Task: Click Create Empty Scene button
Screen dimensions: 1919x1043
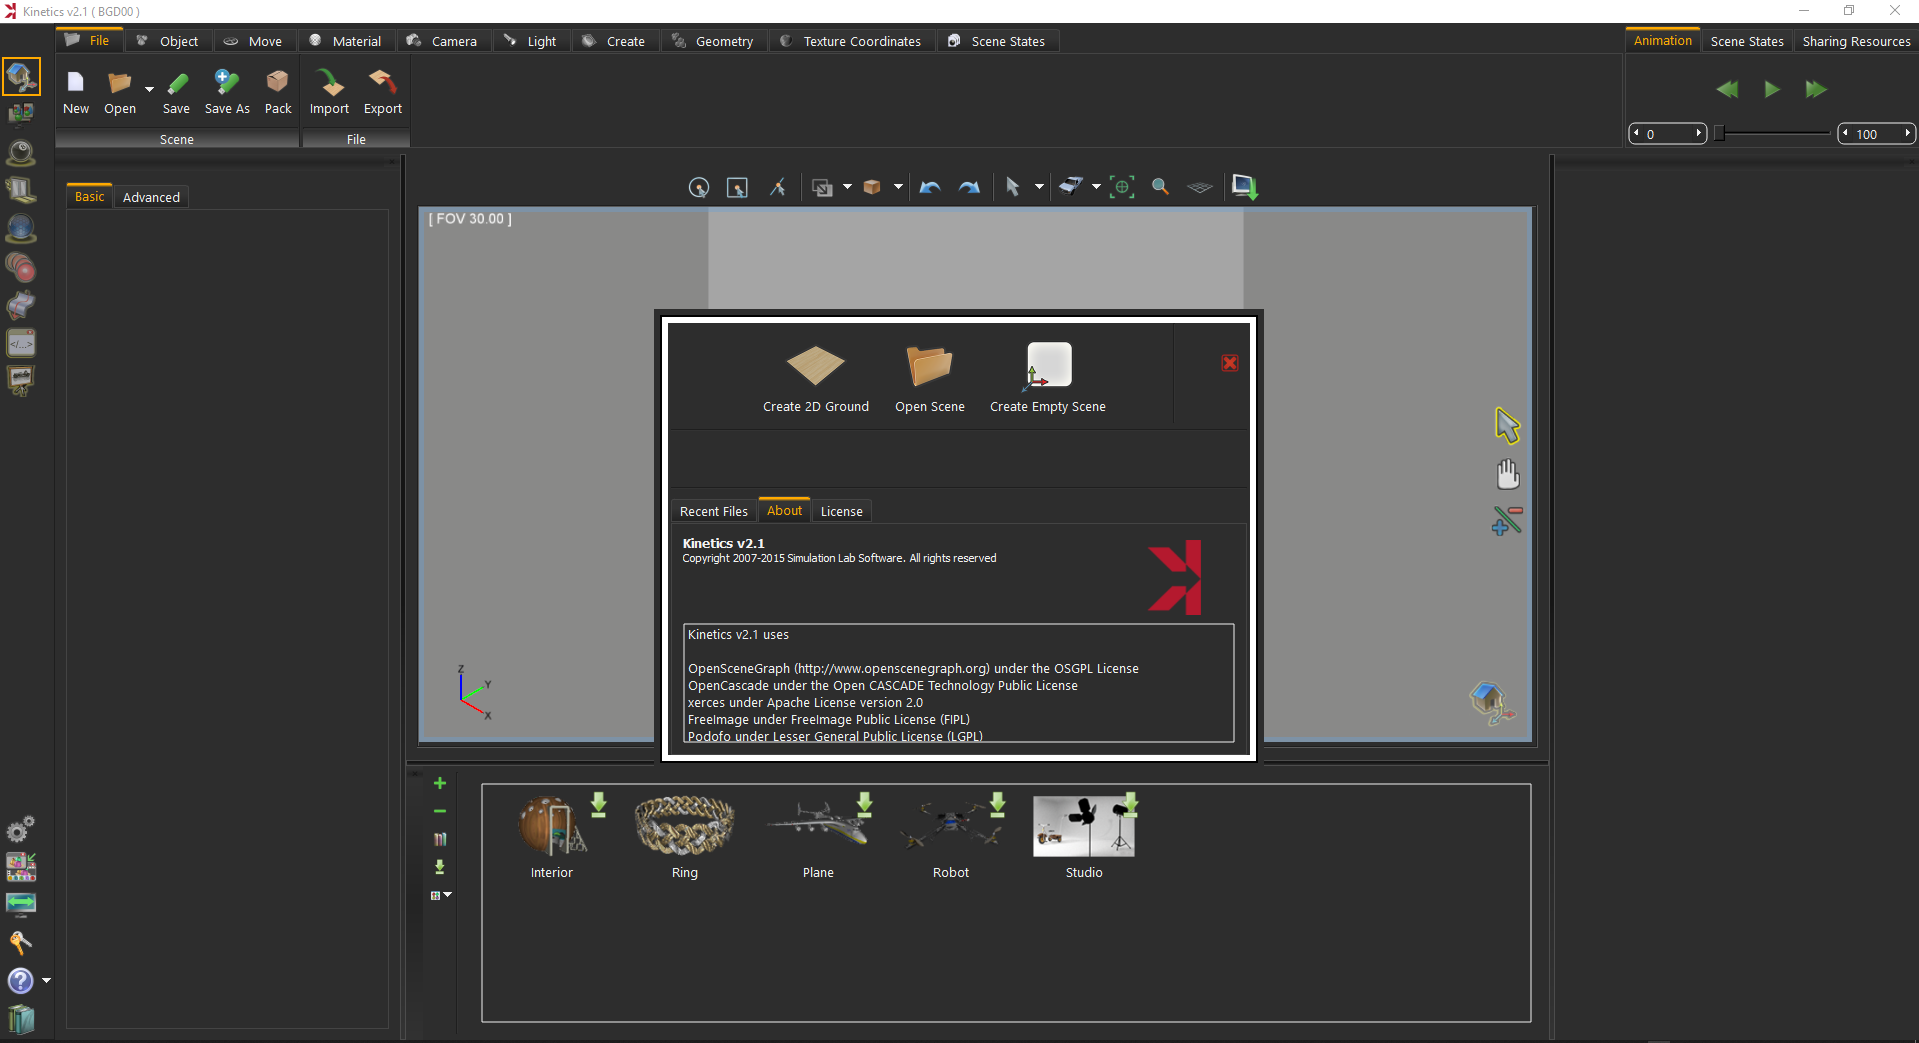Action: 1047,378
